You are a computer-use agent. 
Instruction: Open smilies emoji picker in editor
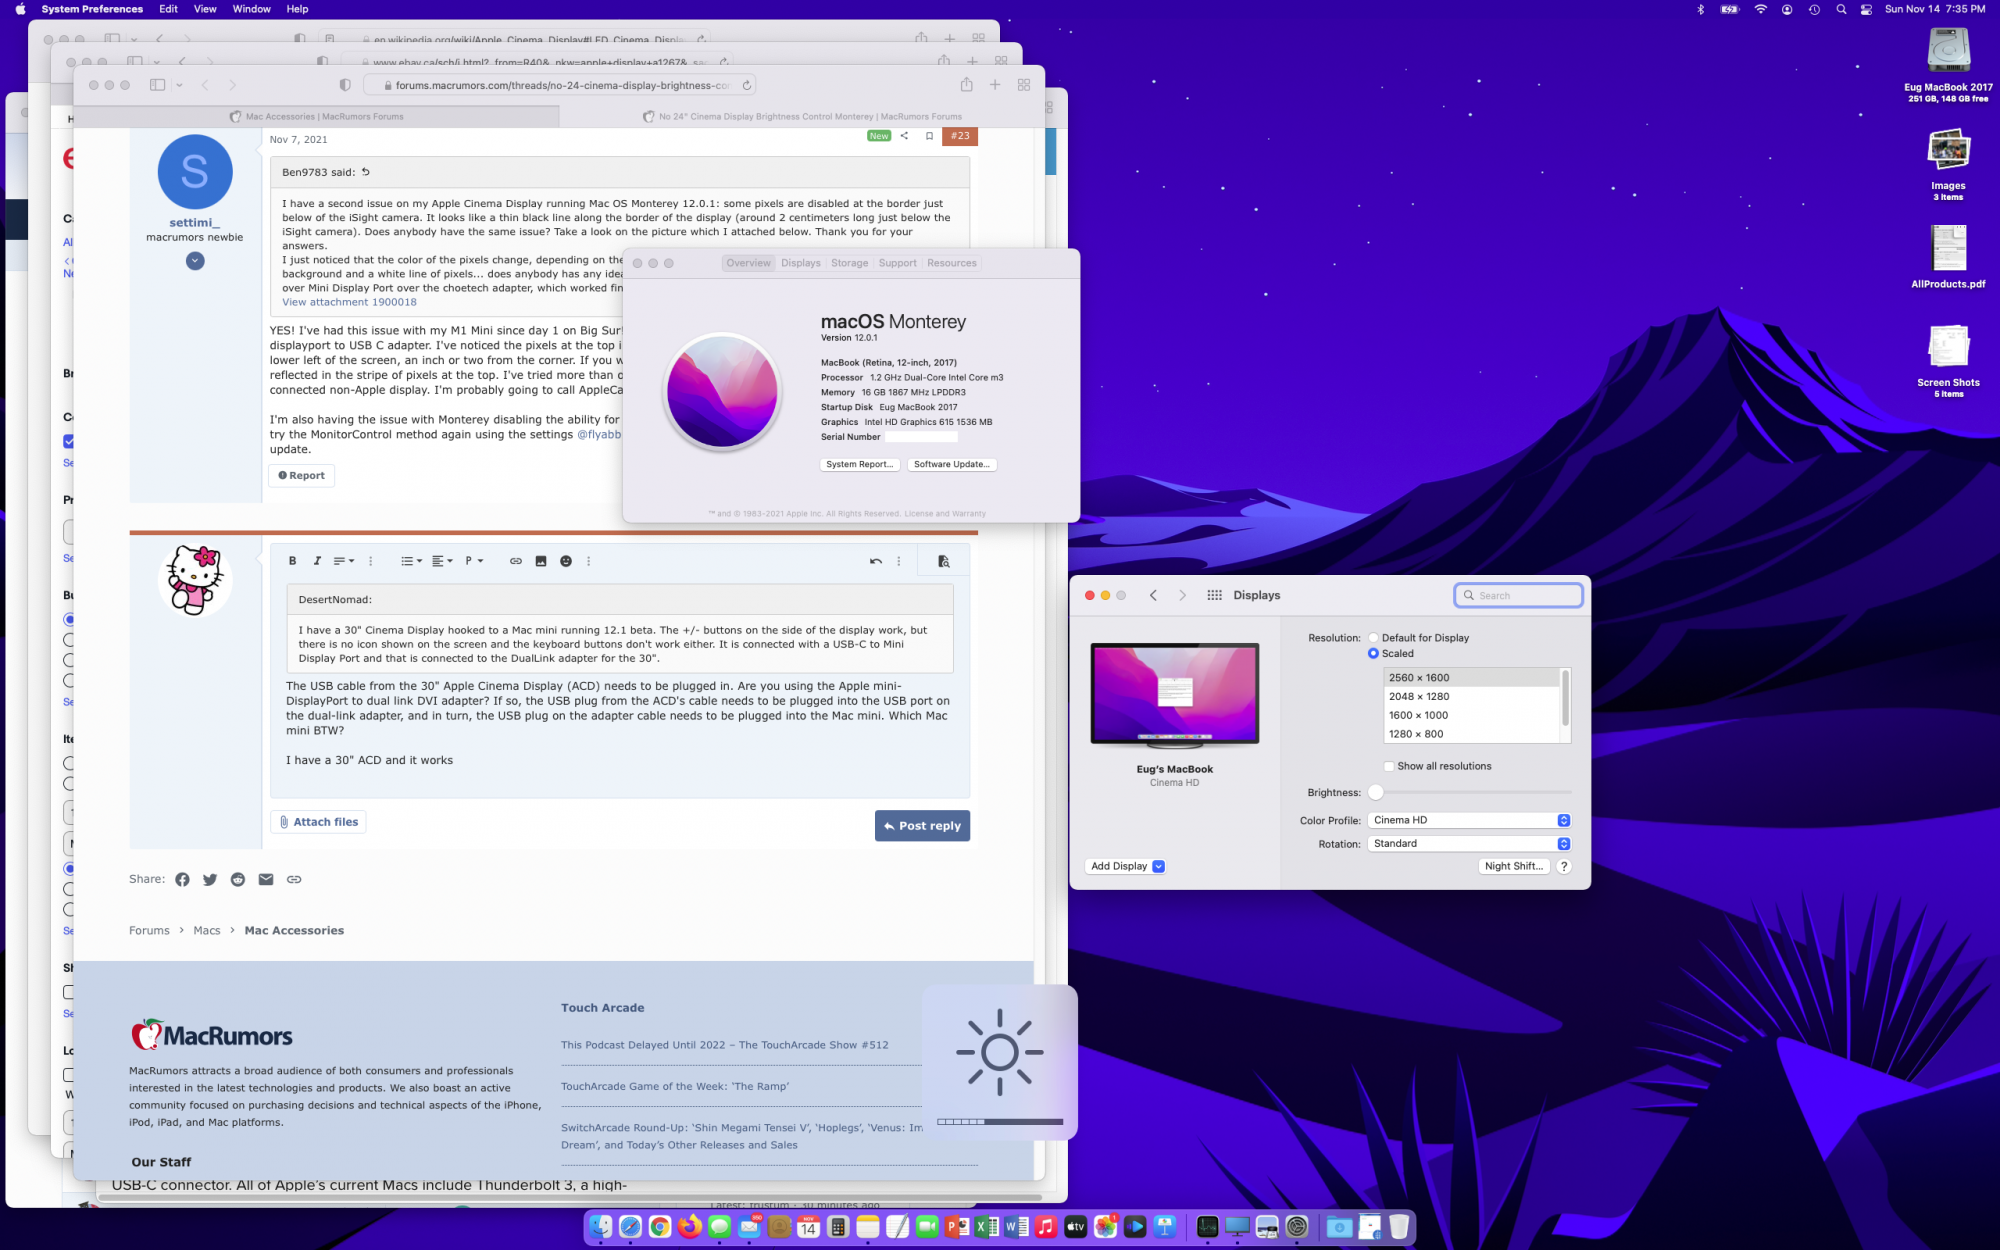point(566,561)
